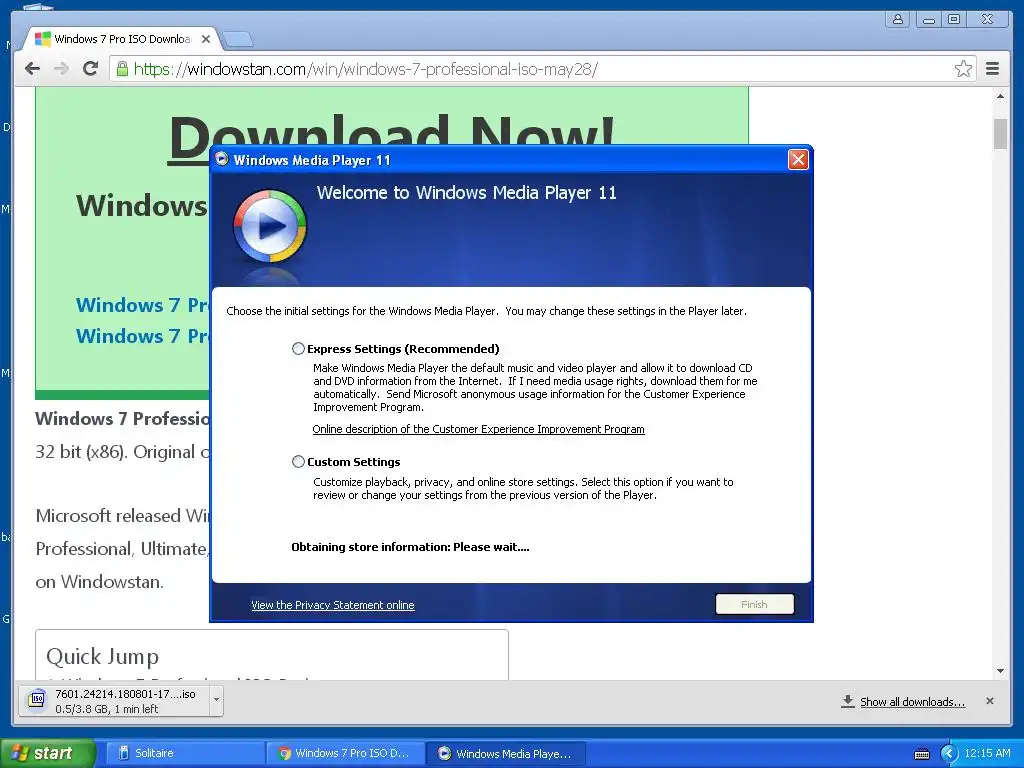Show all downloads in Chrome
This screenshot has height=768, width=1024.
pos(912,702)
